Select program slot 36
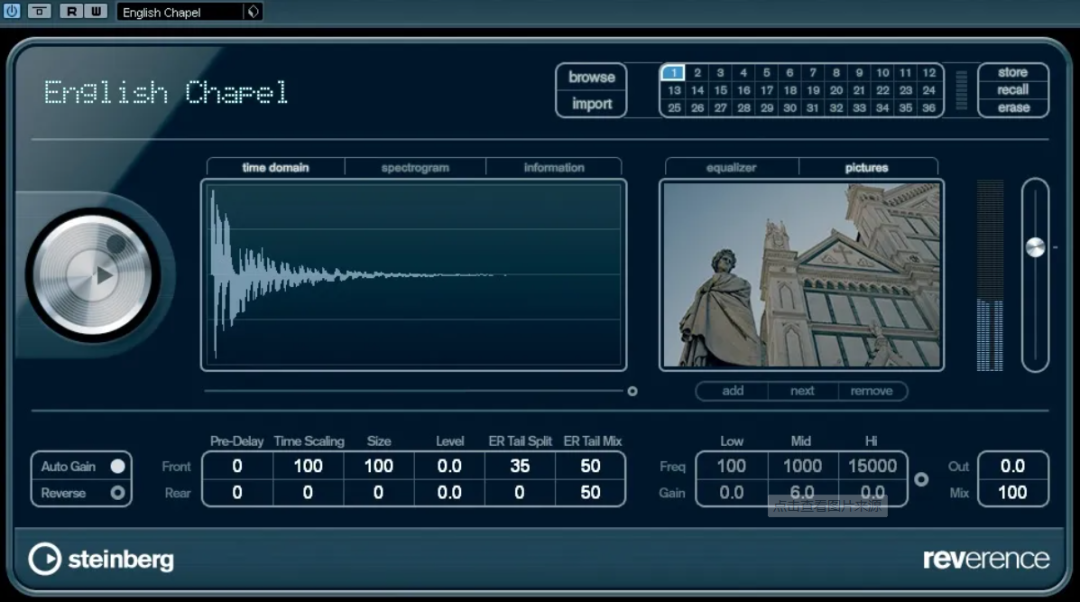 click(929, 108)
